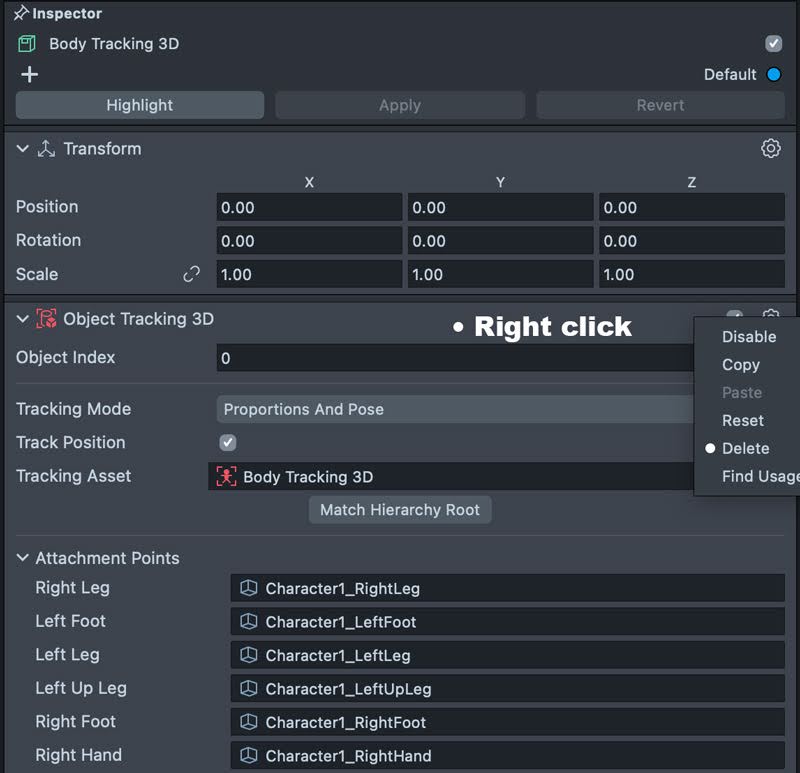This screenshot has width=800, height=773.
Task: Open the Transform settings gear
Action: coord(770,149)
